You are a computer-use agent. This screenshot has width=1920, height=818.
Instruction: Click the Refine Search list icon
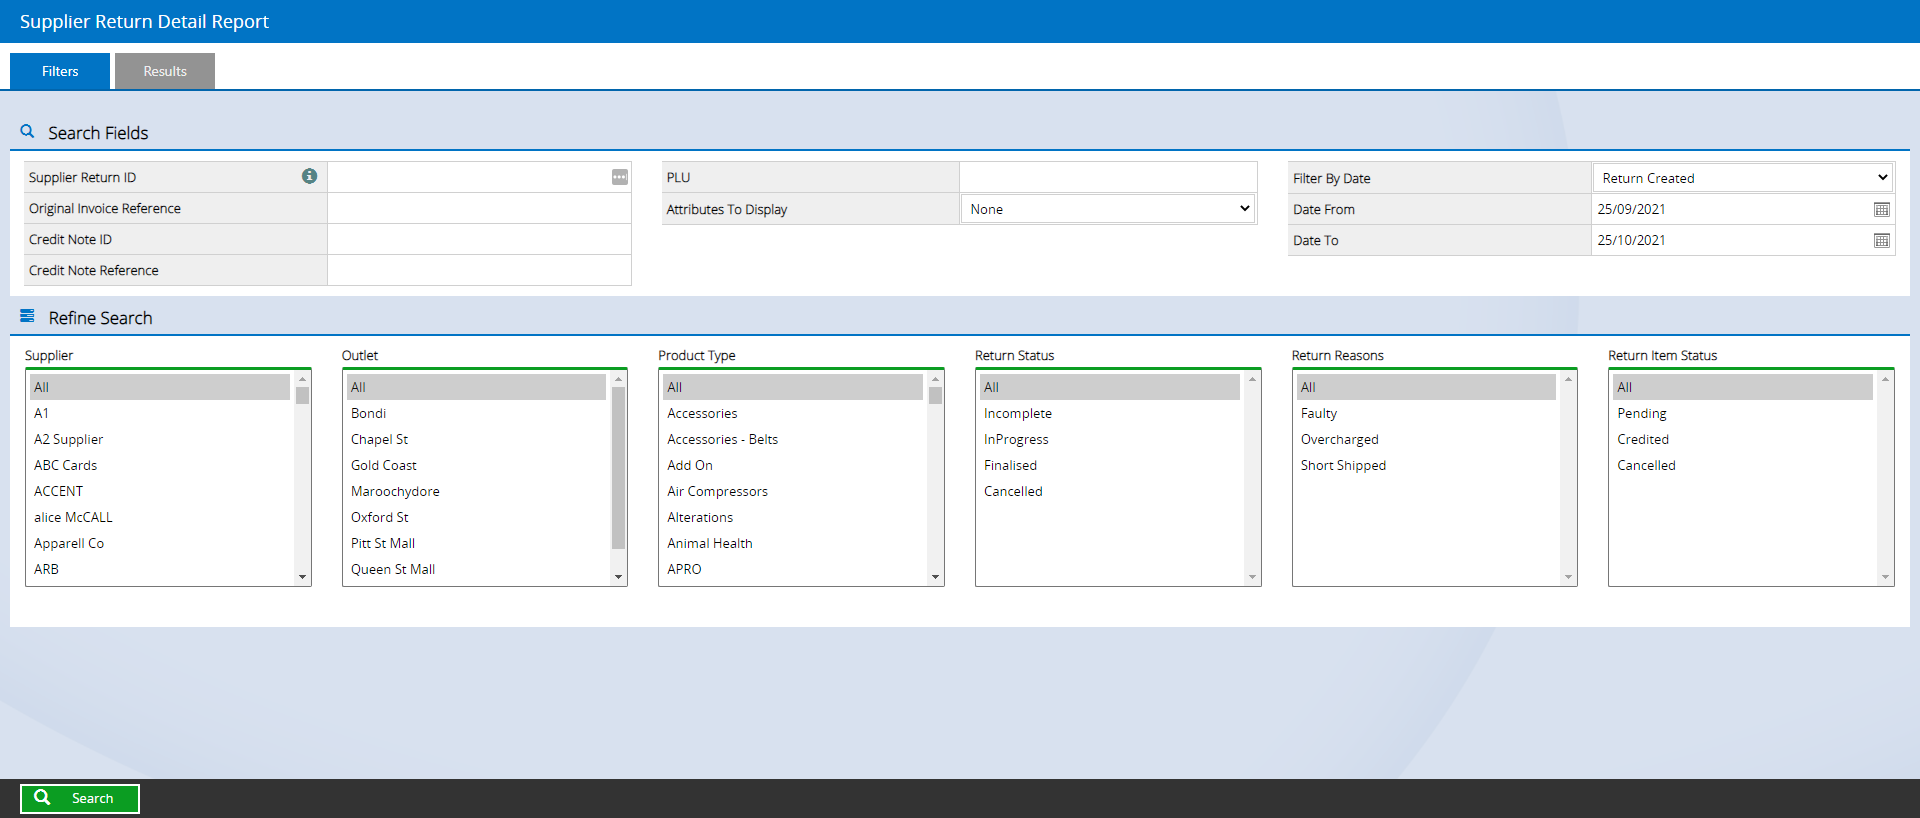[28, 316]
